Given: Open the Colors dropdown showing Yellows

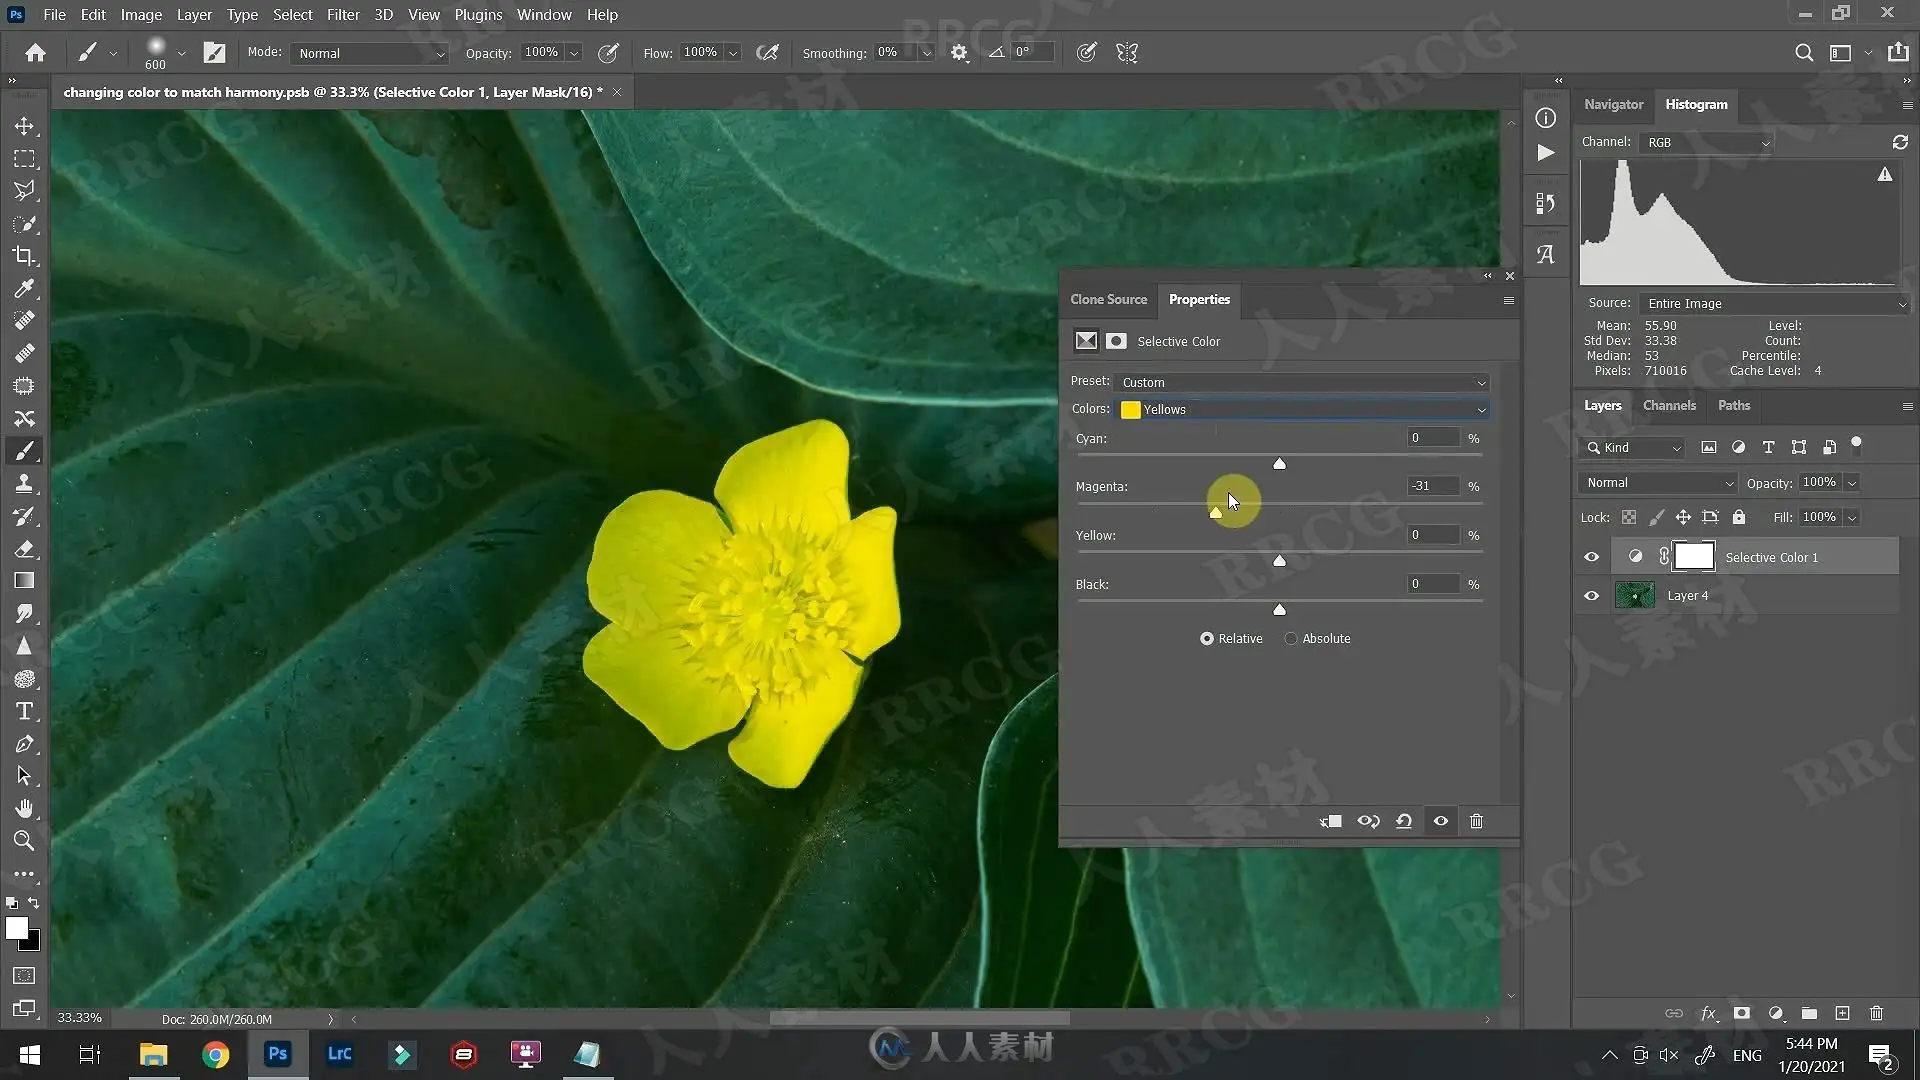Looking at the screenshot, I should click(x=1302, y=409).
